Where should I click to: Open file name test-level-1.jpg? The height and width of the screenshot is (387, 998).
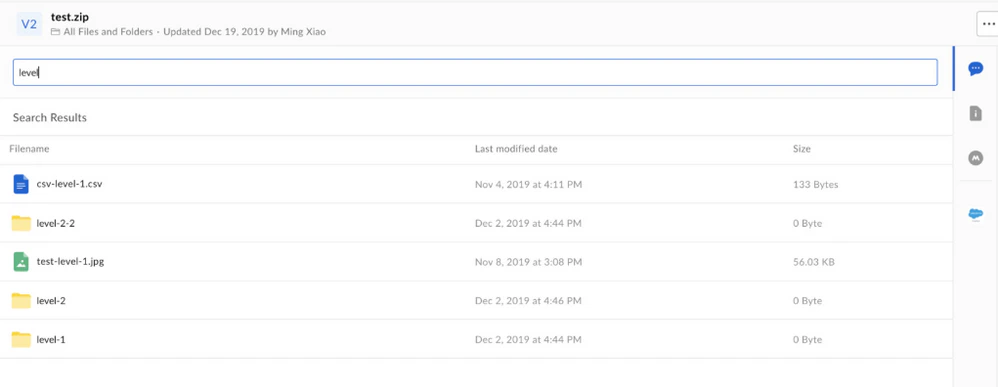(70, 262)
